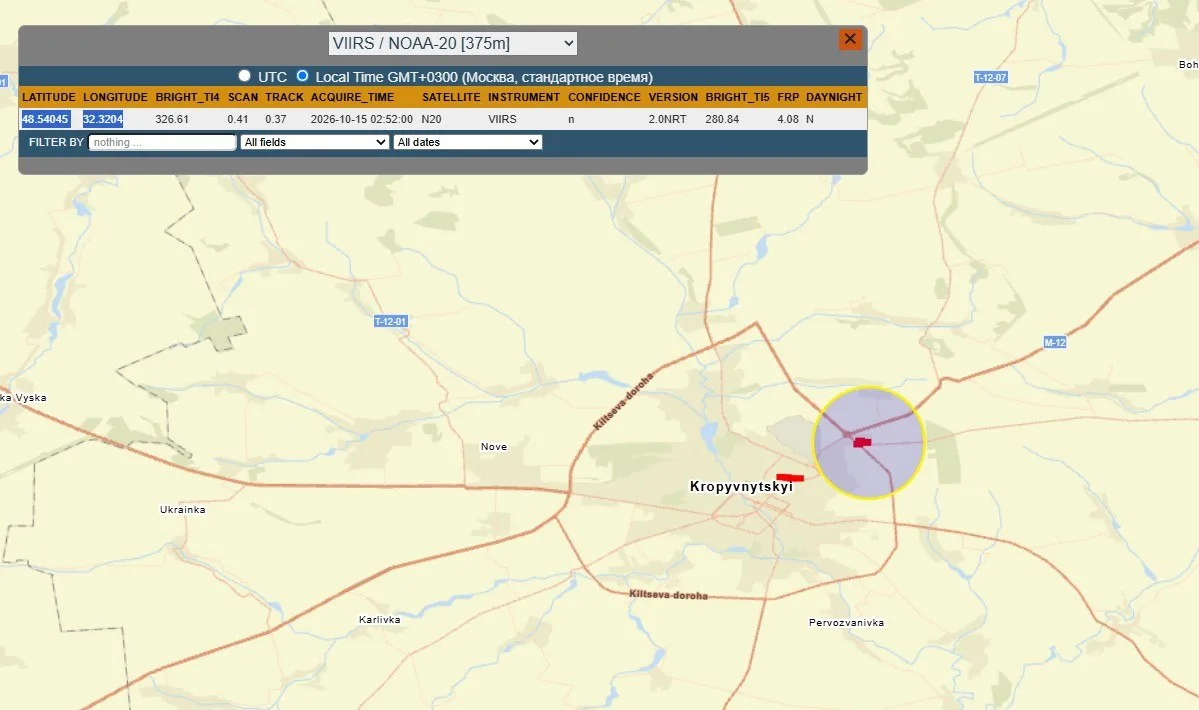Click the red fire marker above Kropyvnytskyi label

tap(790, 478)
